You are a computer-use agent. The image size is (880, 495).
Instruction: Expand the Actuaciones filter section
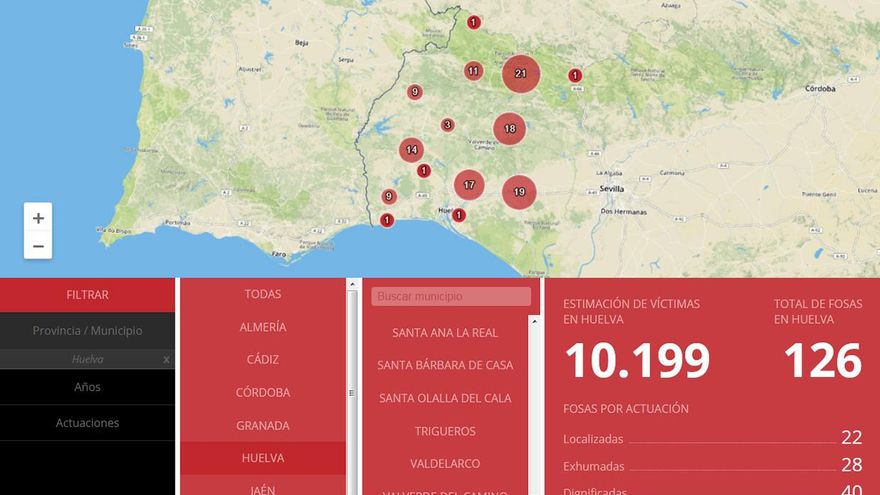click(x=87, y=423)
